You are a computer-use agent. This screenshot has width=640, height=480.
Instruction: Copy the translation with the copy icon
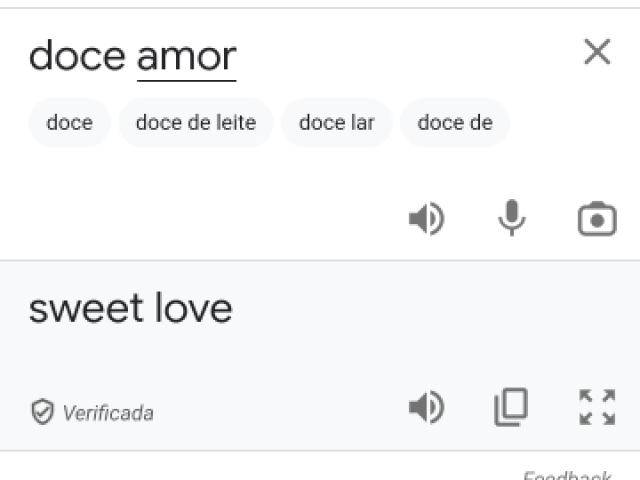511,407
